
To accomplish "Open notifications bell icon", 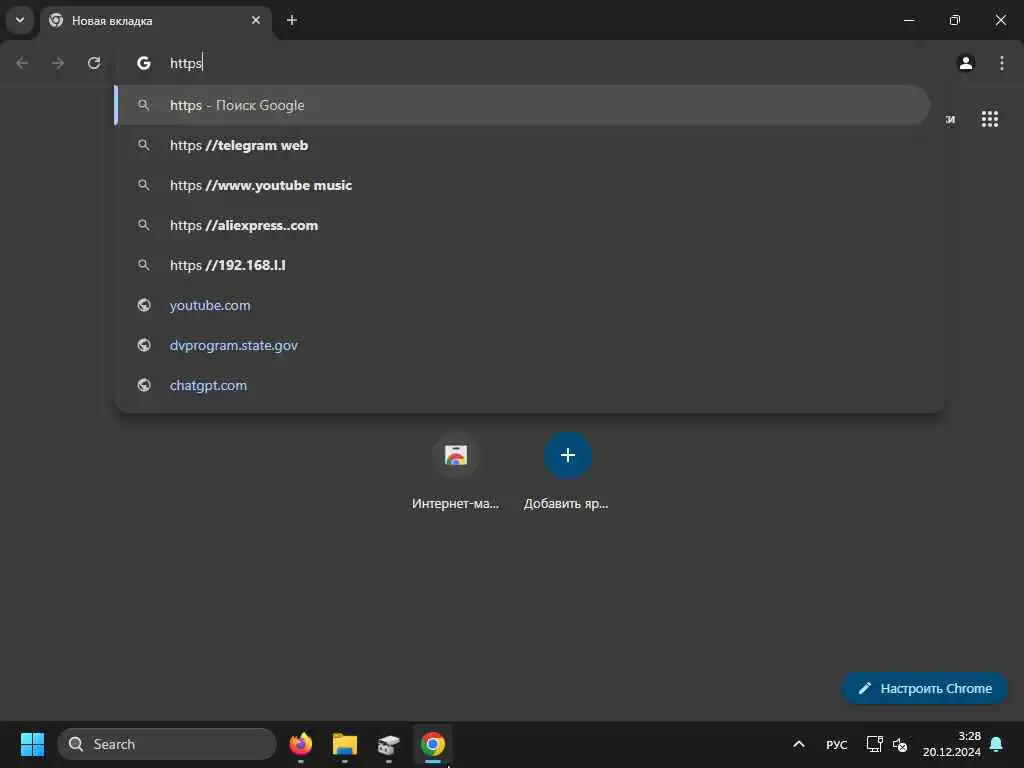I will pyautogui.click(x=996, y=744).
